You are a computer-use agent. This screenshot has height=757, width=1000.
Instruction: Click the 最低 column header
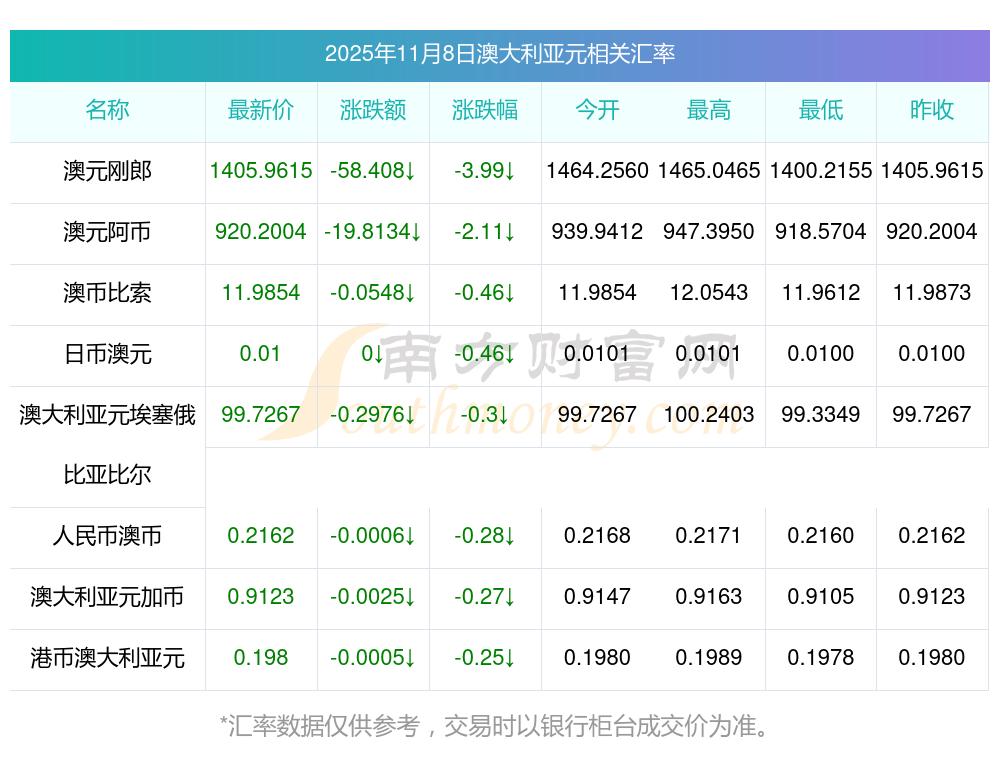pos(821,110)
